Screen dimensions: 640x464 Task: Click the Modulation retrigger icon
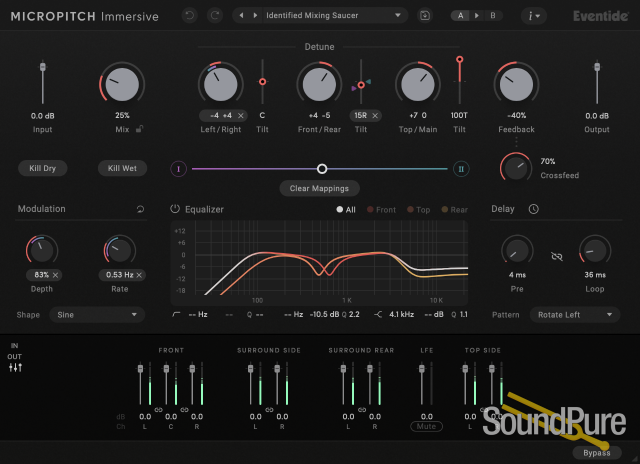[x=140, y=209]
